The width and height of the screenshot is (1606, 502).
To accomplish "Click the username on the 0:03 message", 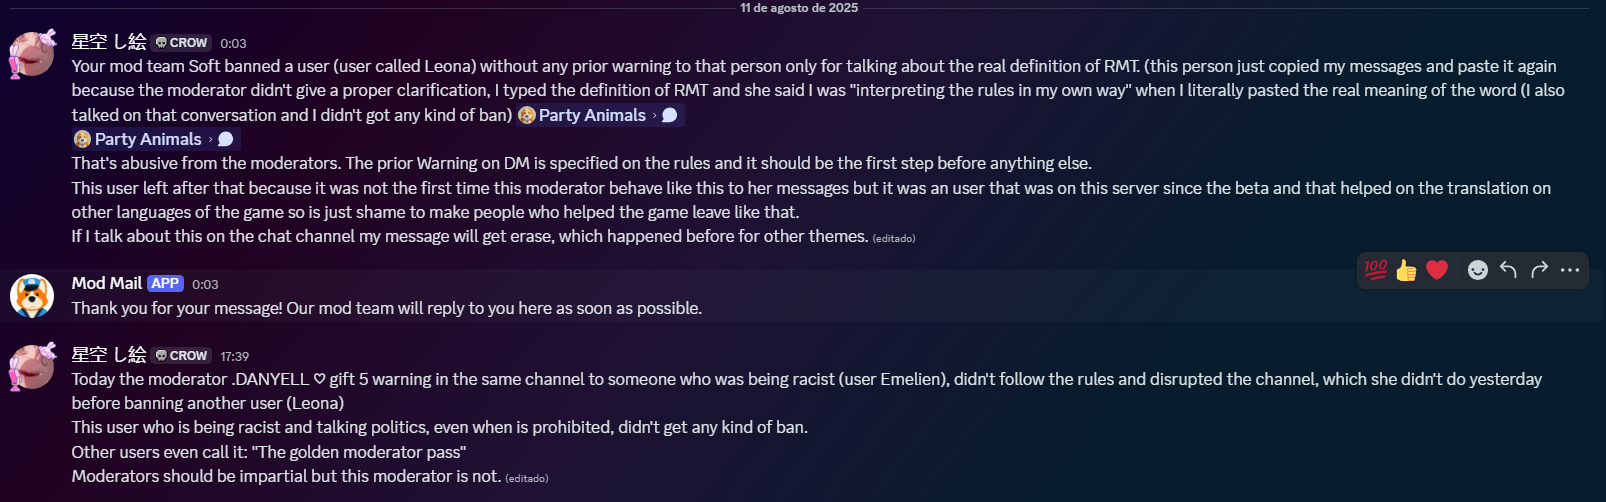I will coord(109,42).
